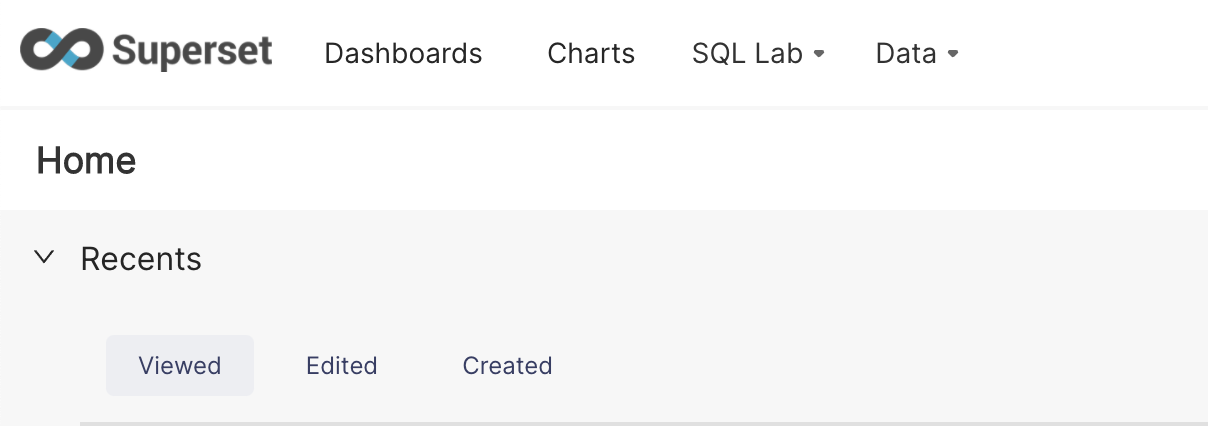Click the caret arrow beside Data
Screen dimensions: 1208x426
coord(953,54)
